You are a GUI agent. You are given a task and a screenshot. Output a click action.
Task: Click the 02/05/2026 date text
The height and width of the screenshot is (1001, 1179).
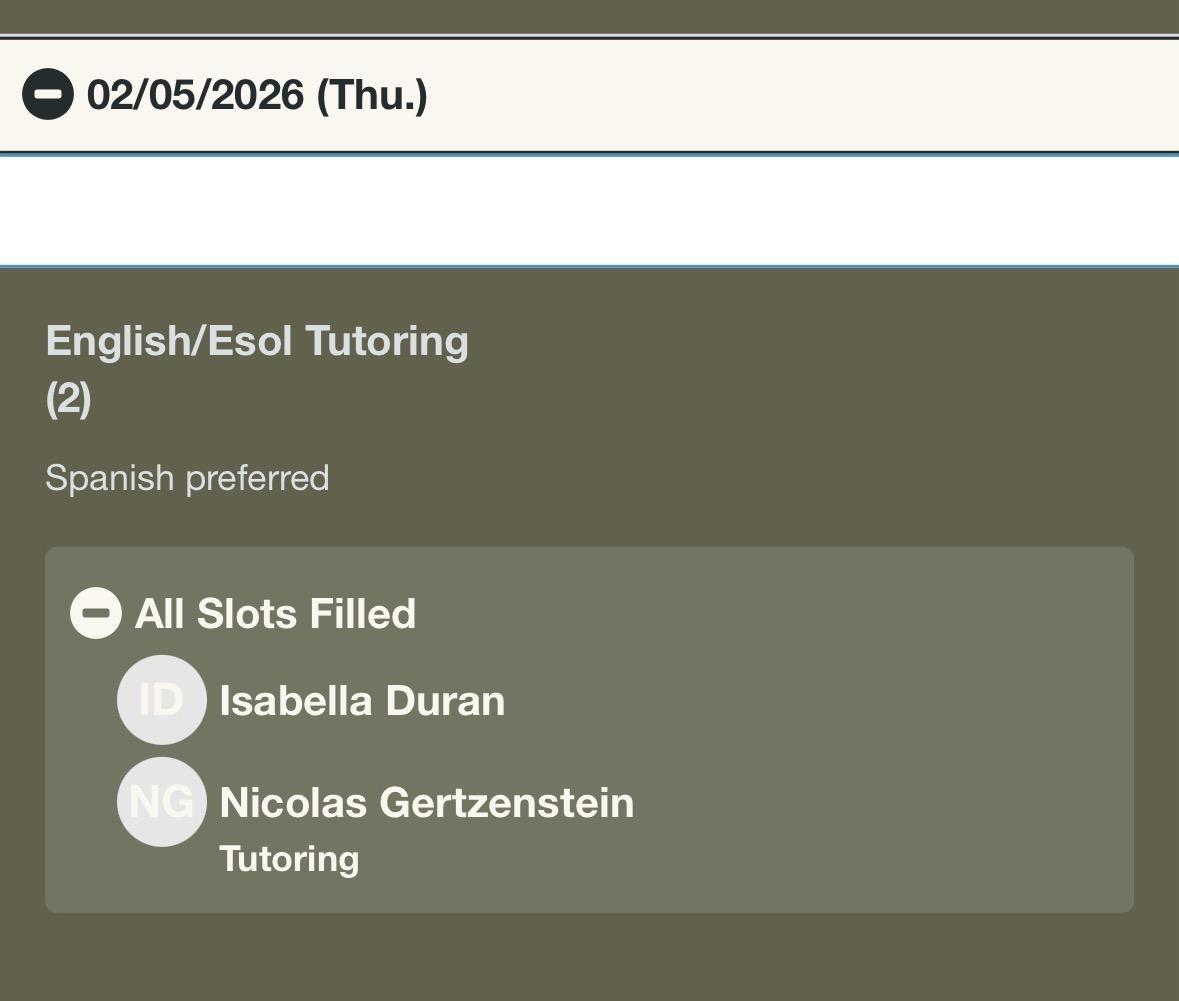pos(195,95)
